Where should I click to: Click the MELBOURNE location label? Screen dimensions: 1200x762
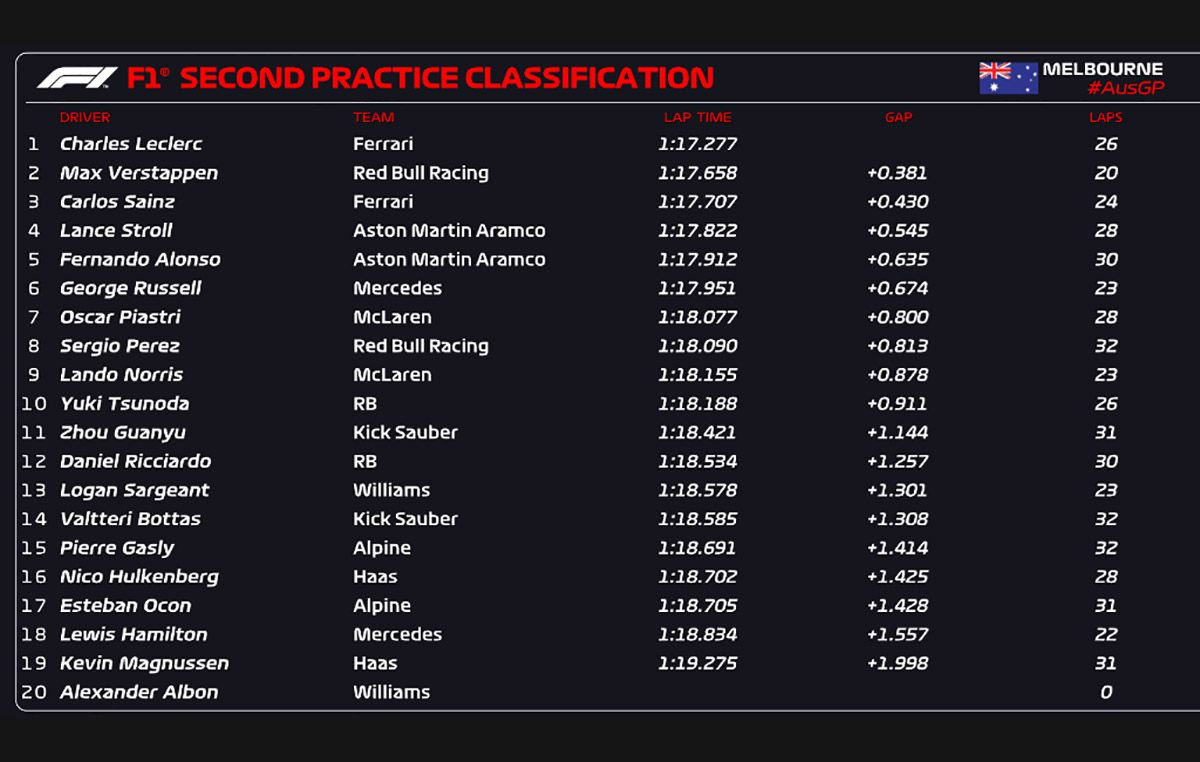coord(1102,69)
